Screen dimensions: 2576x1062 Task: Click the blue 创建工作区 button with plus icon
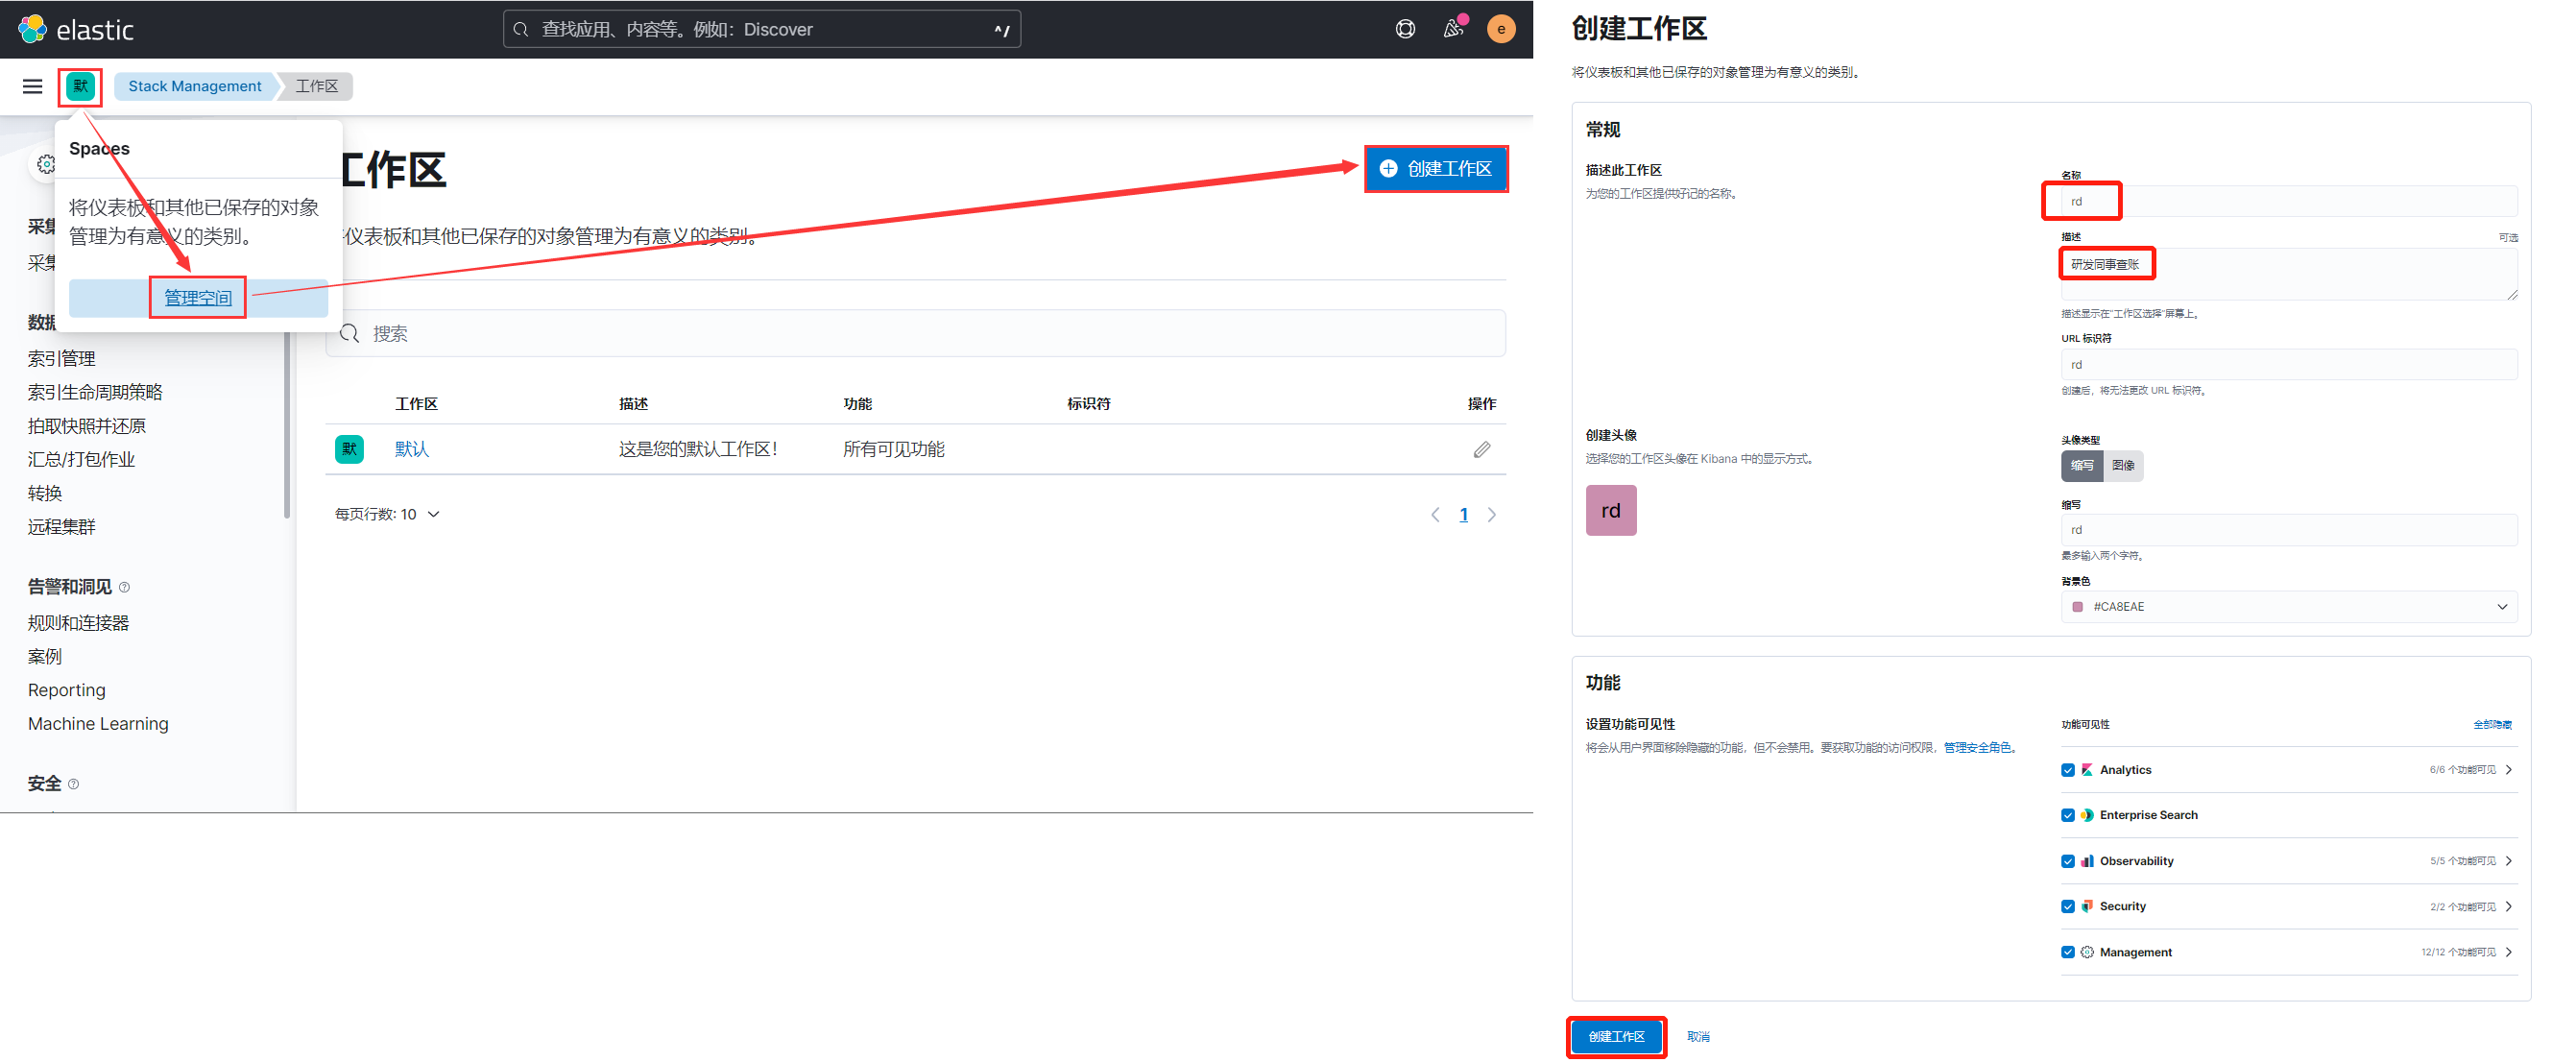click(1436, 169)
